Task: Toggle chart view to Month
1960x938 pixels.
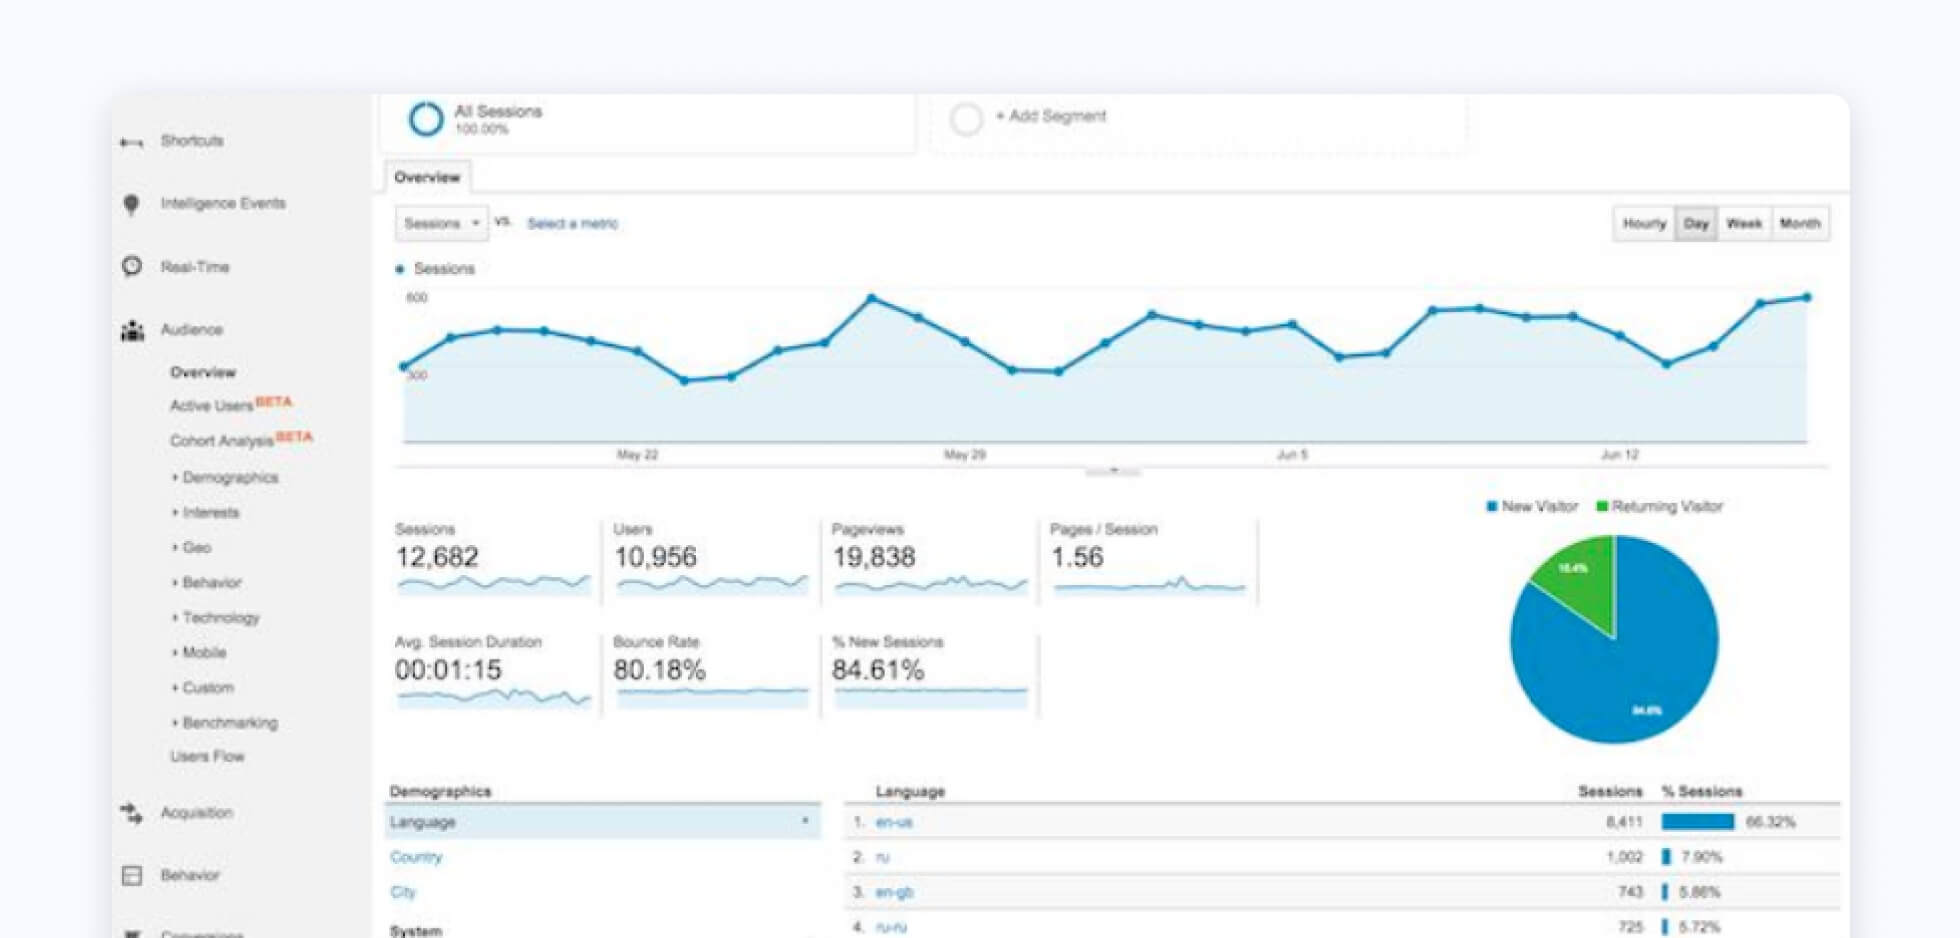Action: pyautogui.click(x=1800, y=224)
